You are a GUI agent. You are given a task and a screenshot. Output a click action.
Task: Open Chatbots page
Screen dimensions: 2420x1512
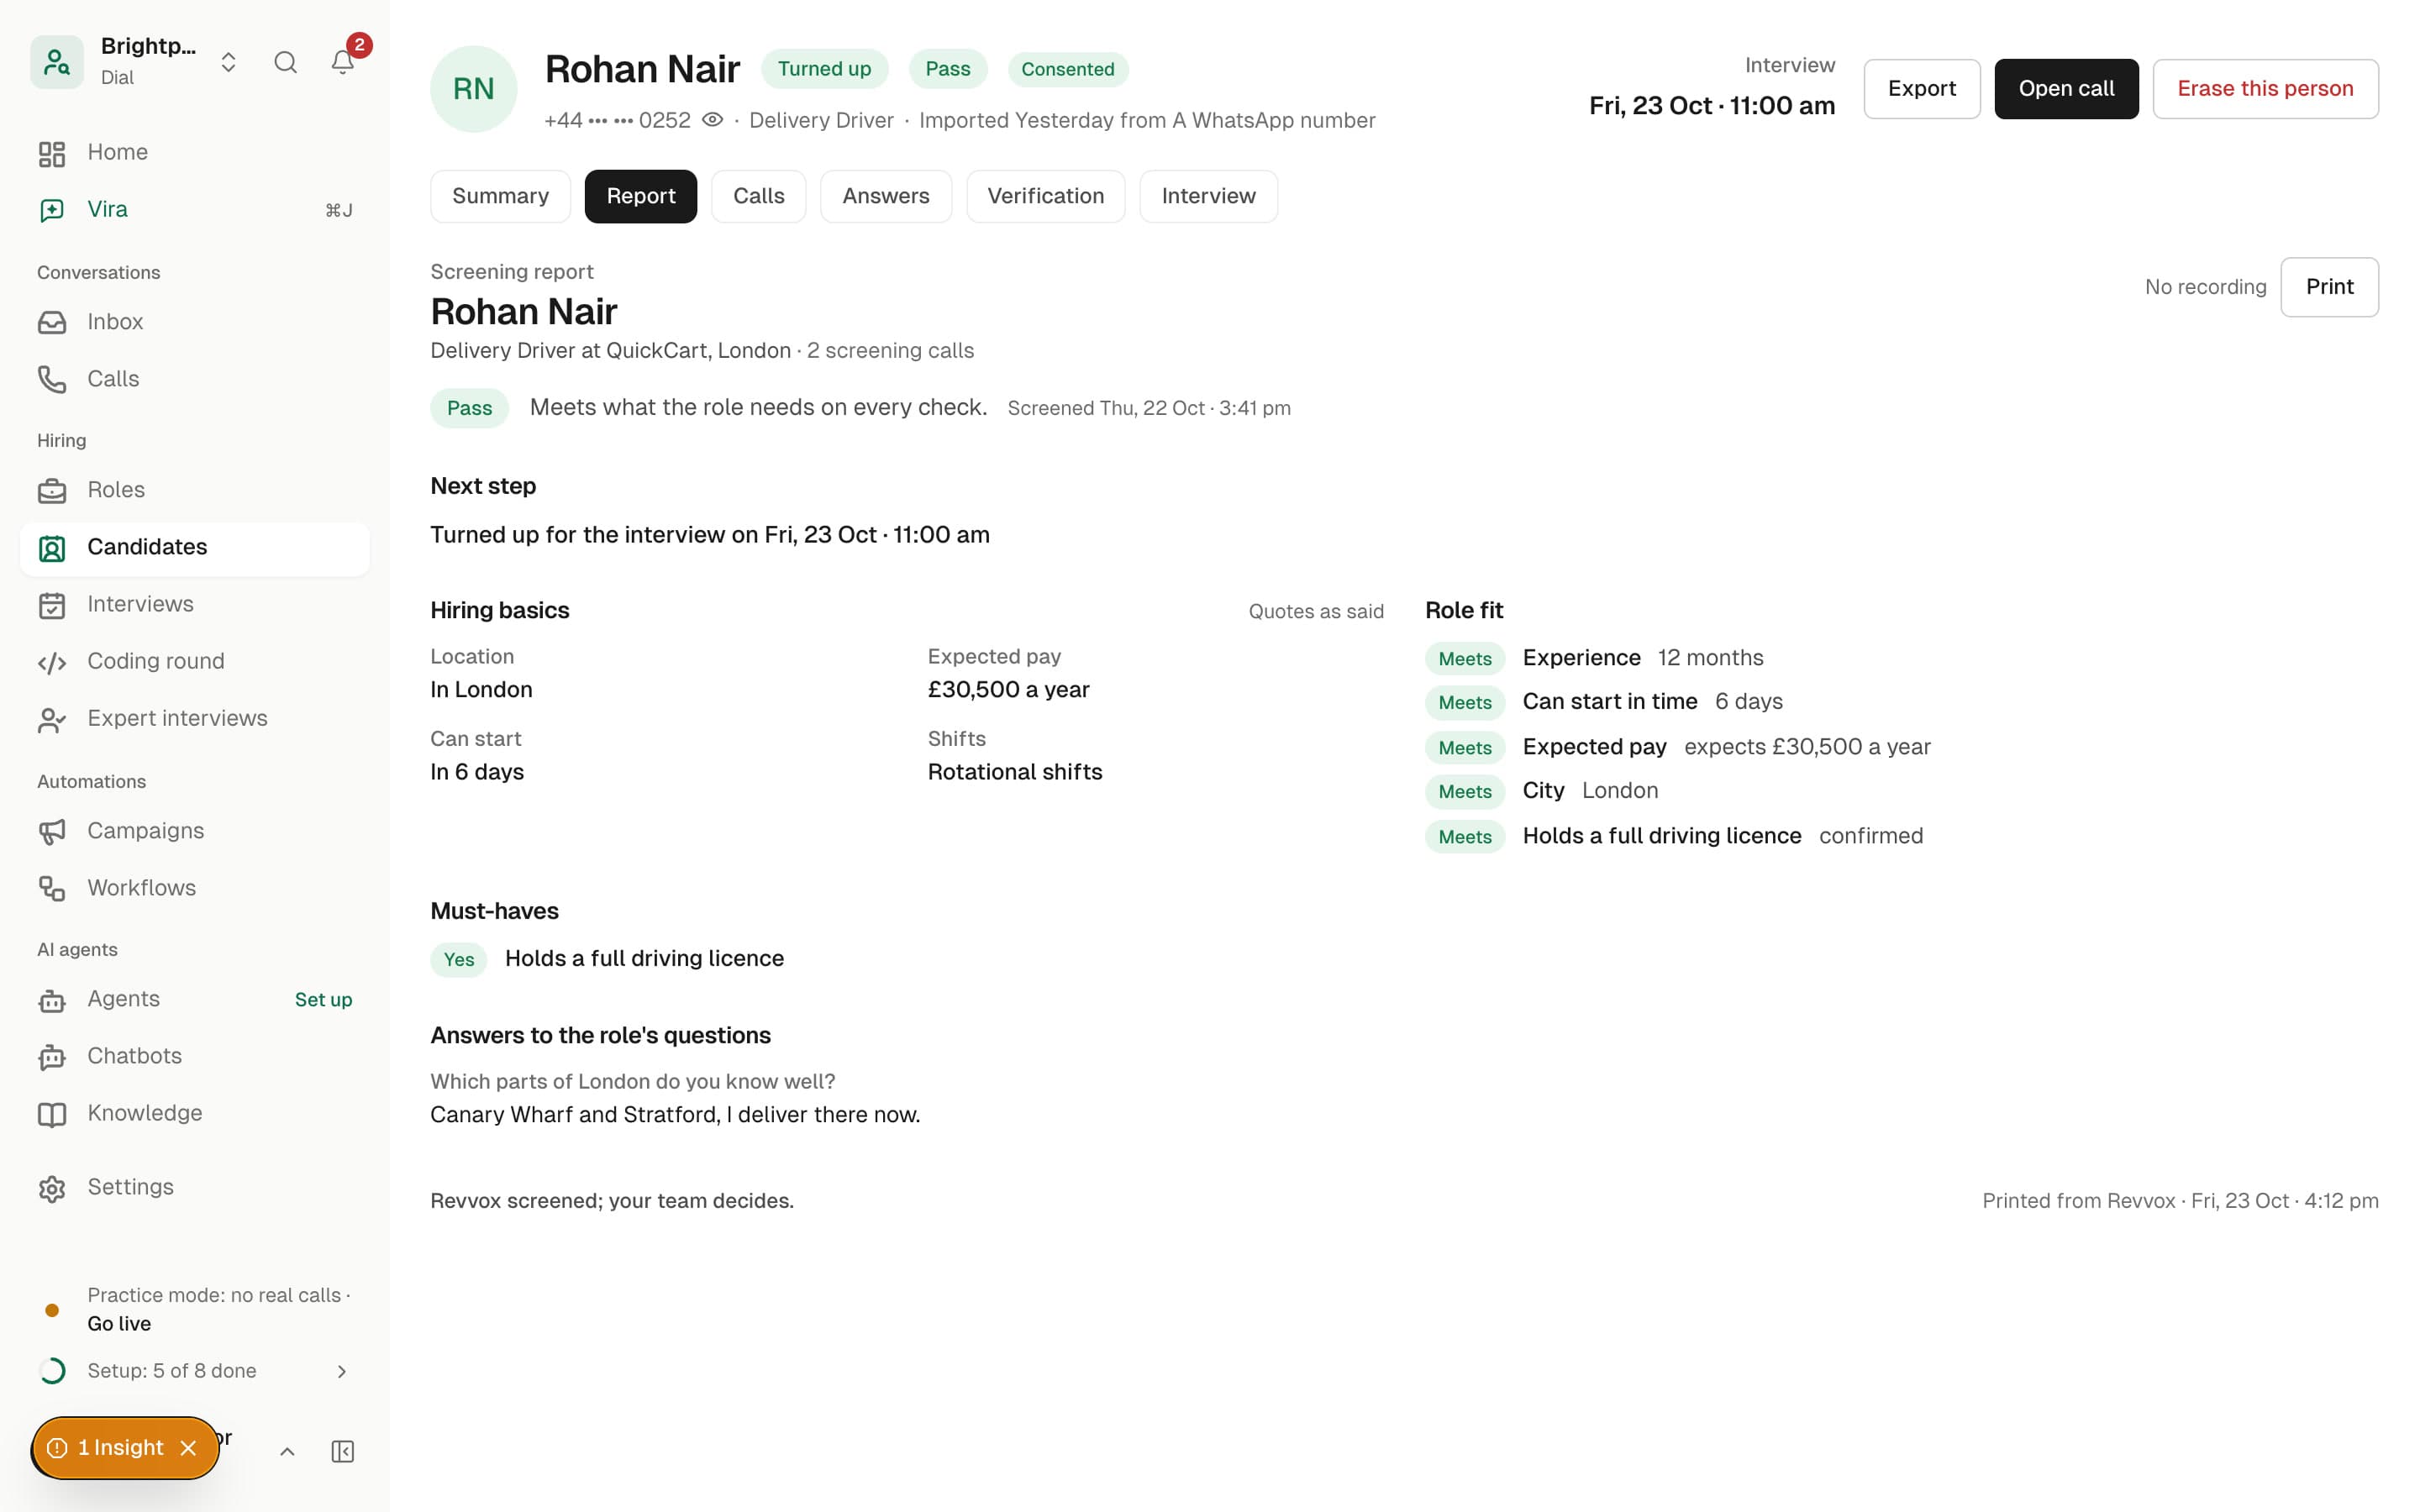[x=195, y=1056]
